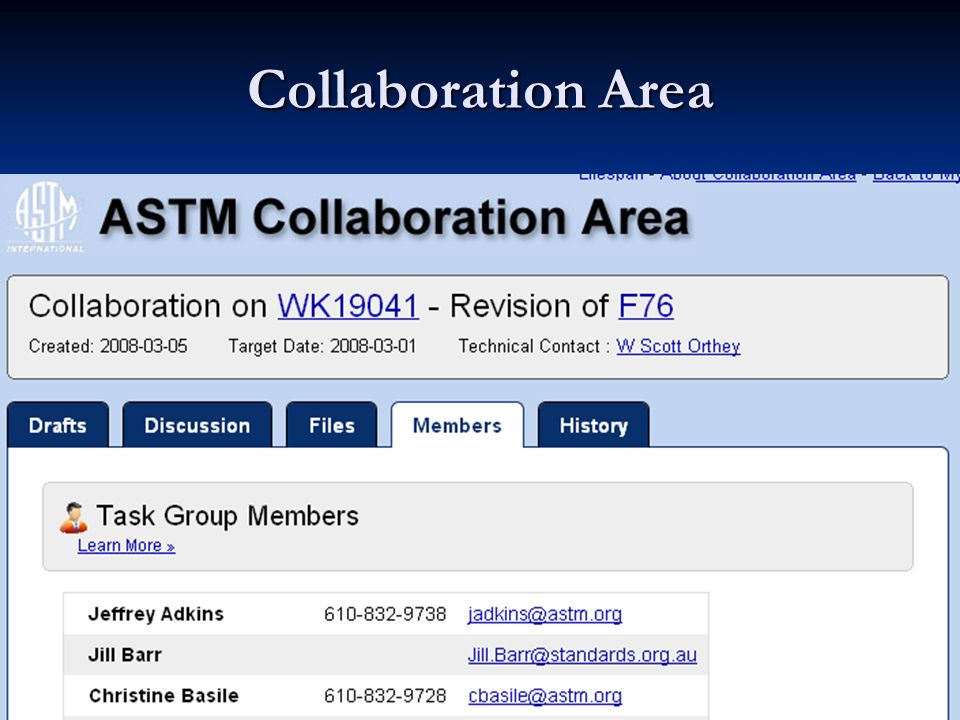Click technical contact W Scott Orthey

678,346
